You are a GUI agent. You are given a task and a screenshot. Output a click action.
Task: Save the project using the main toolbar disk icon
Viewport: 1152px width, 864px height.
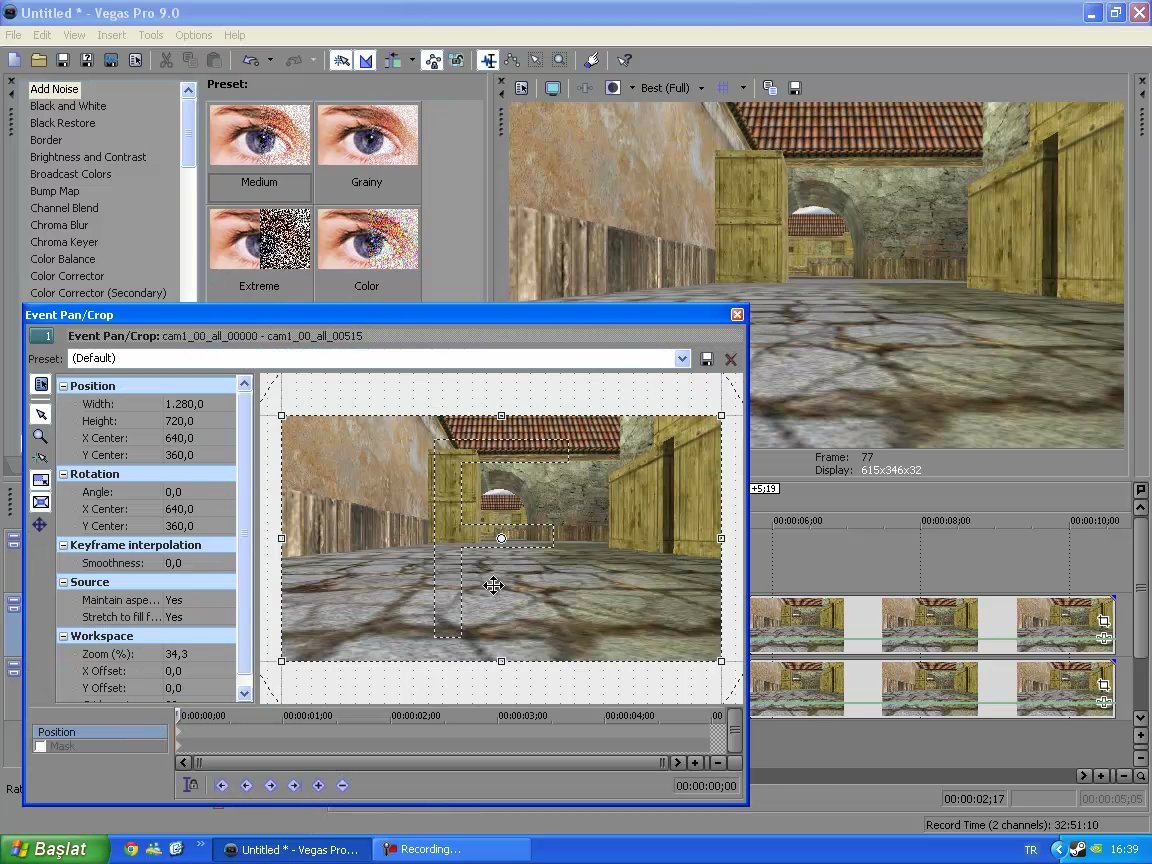[63, 60]
